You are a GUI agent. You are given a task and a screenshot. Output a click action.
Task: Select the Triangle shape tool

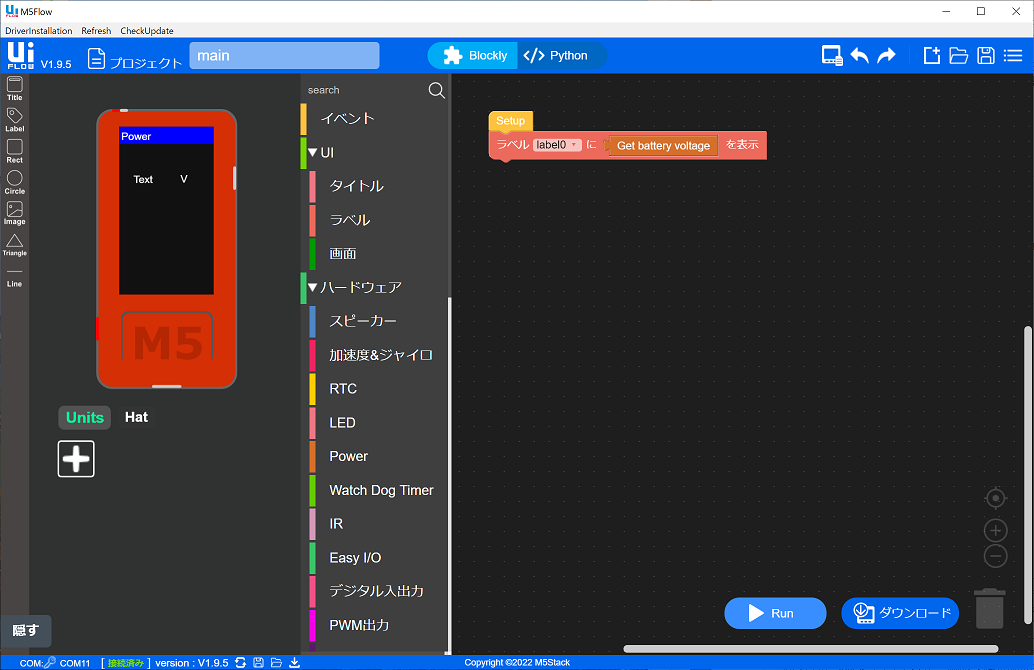(15, 245)
